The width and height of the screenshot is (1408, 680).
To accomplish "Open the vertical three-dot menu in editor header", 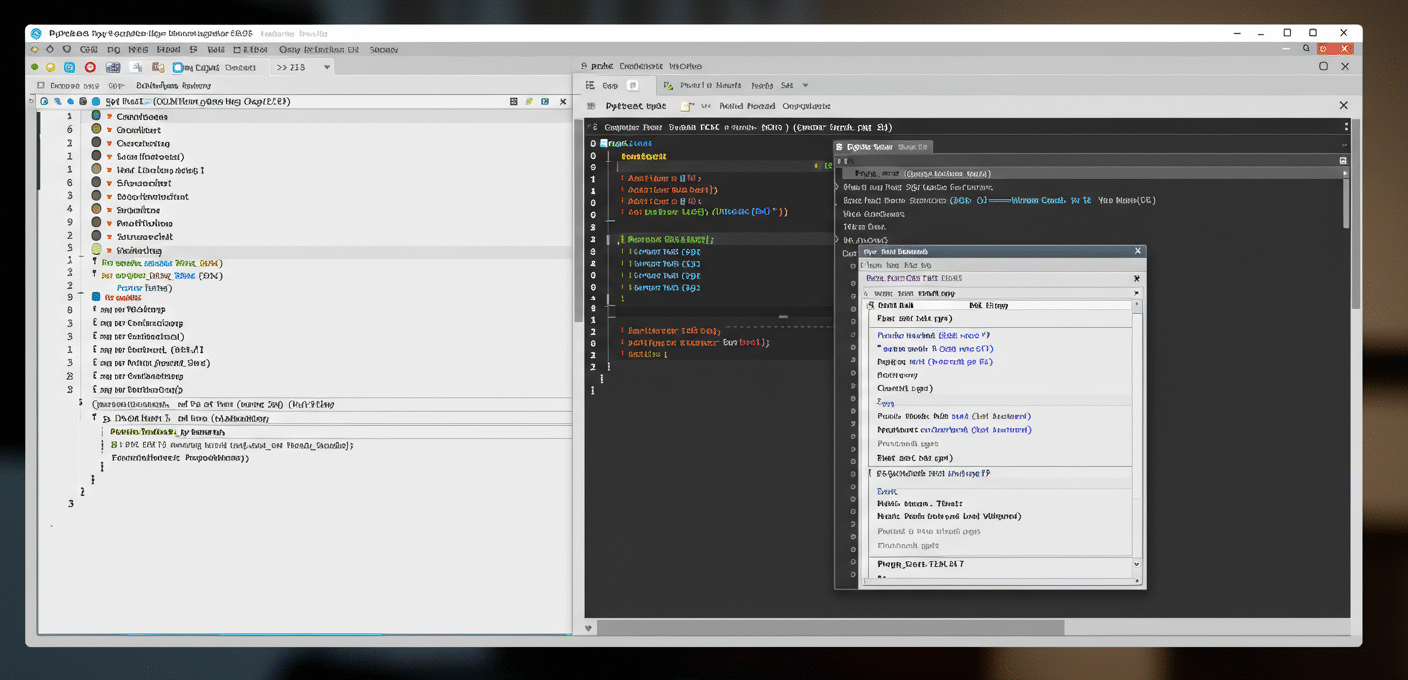I will [1346, 127].
